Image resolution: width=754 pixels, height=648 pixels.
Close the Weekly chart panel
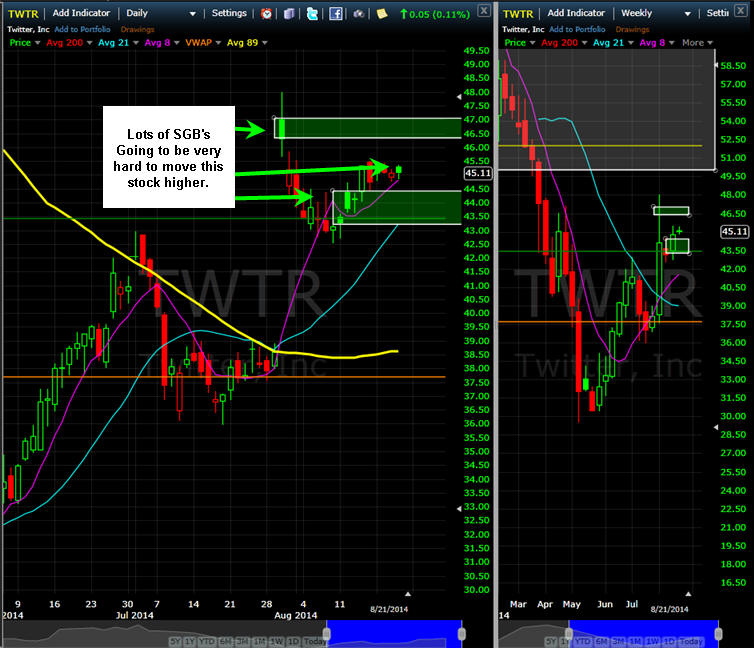(x=741, y=10)
